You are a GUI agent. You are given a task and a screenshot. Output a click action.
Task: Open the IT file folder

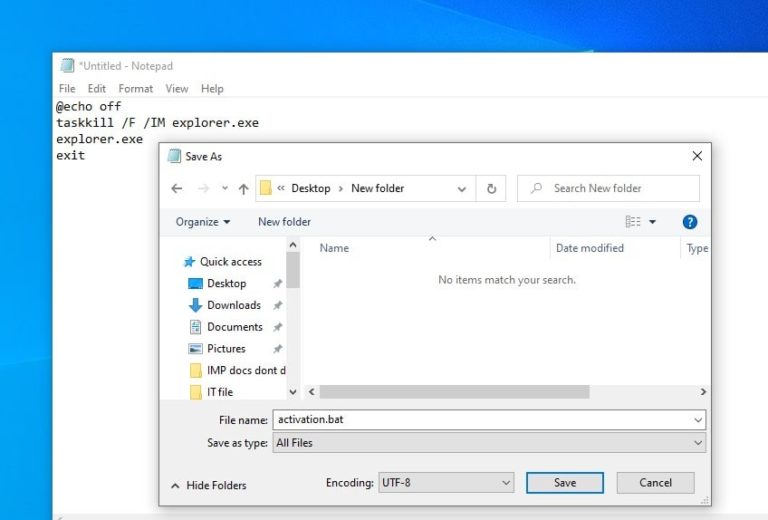click(x=219, y=392)
